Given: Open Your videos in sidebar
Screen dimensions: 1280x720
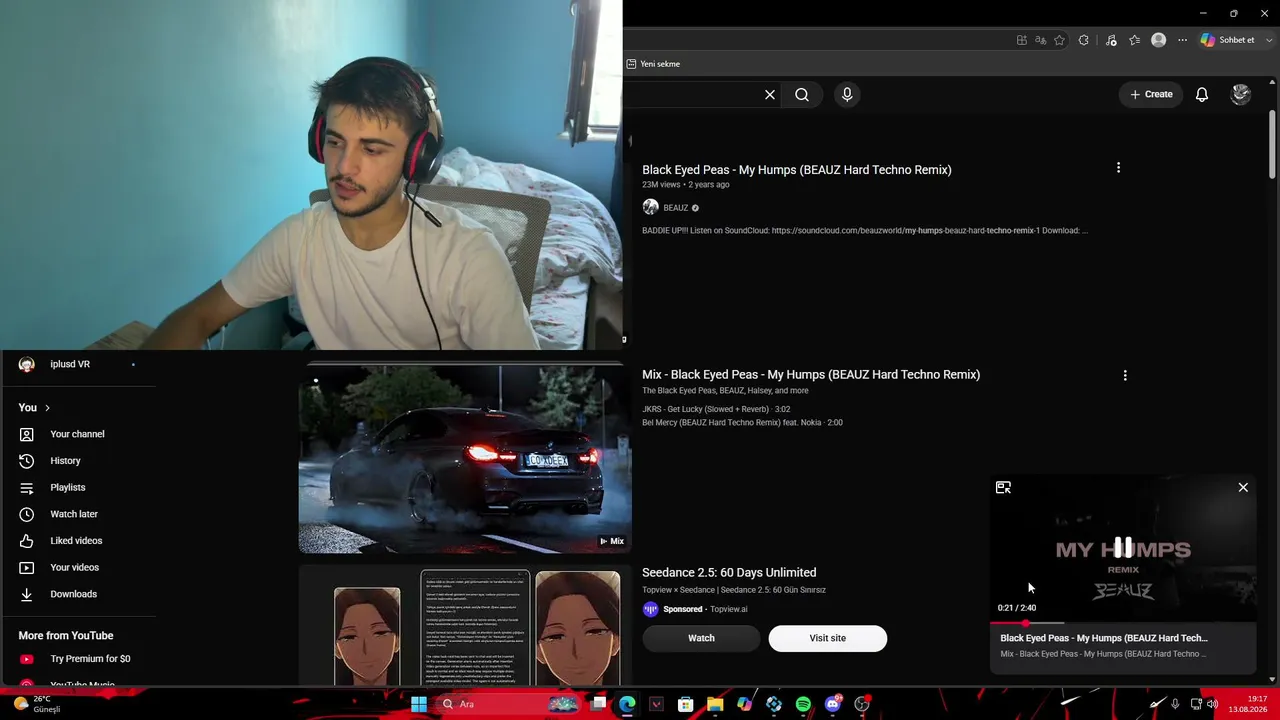Looking at the screenshot, I should pyautogui.click(x=74, y=568).
